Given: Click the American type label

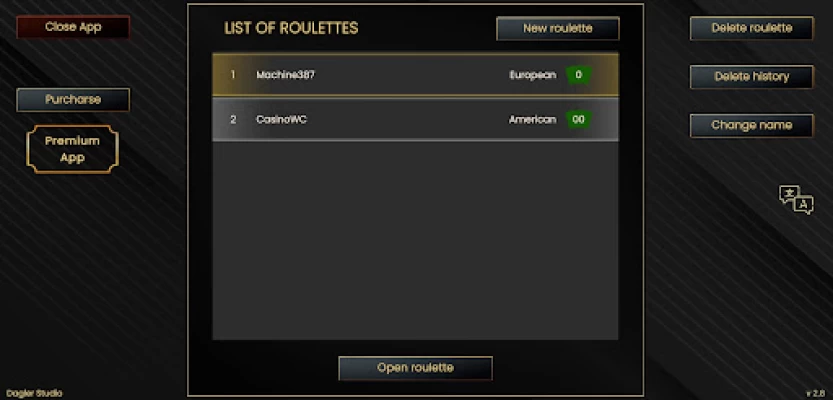Looking at the screenshot, I should point(532,120).
